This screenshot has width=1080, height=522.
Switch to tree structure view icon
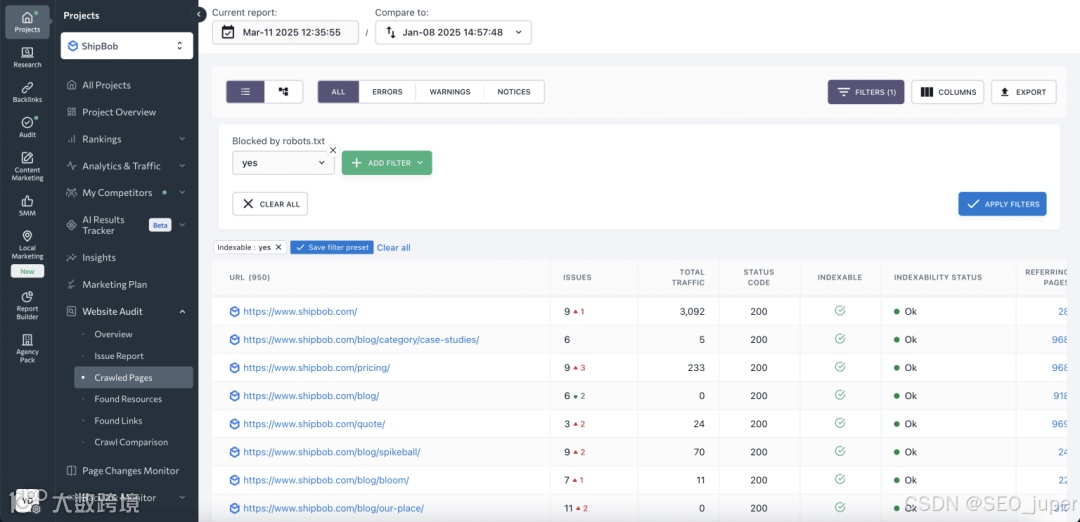[283, 92]
